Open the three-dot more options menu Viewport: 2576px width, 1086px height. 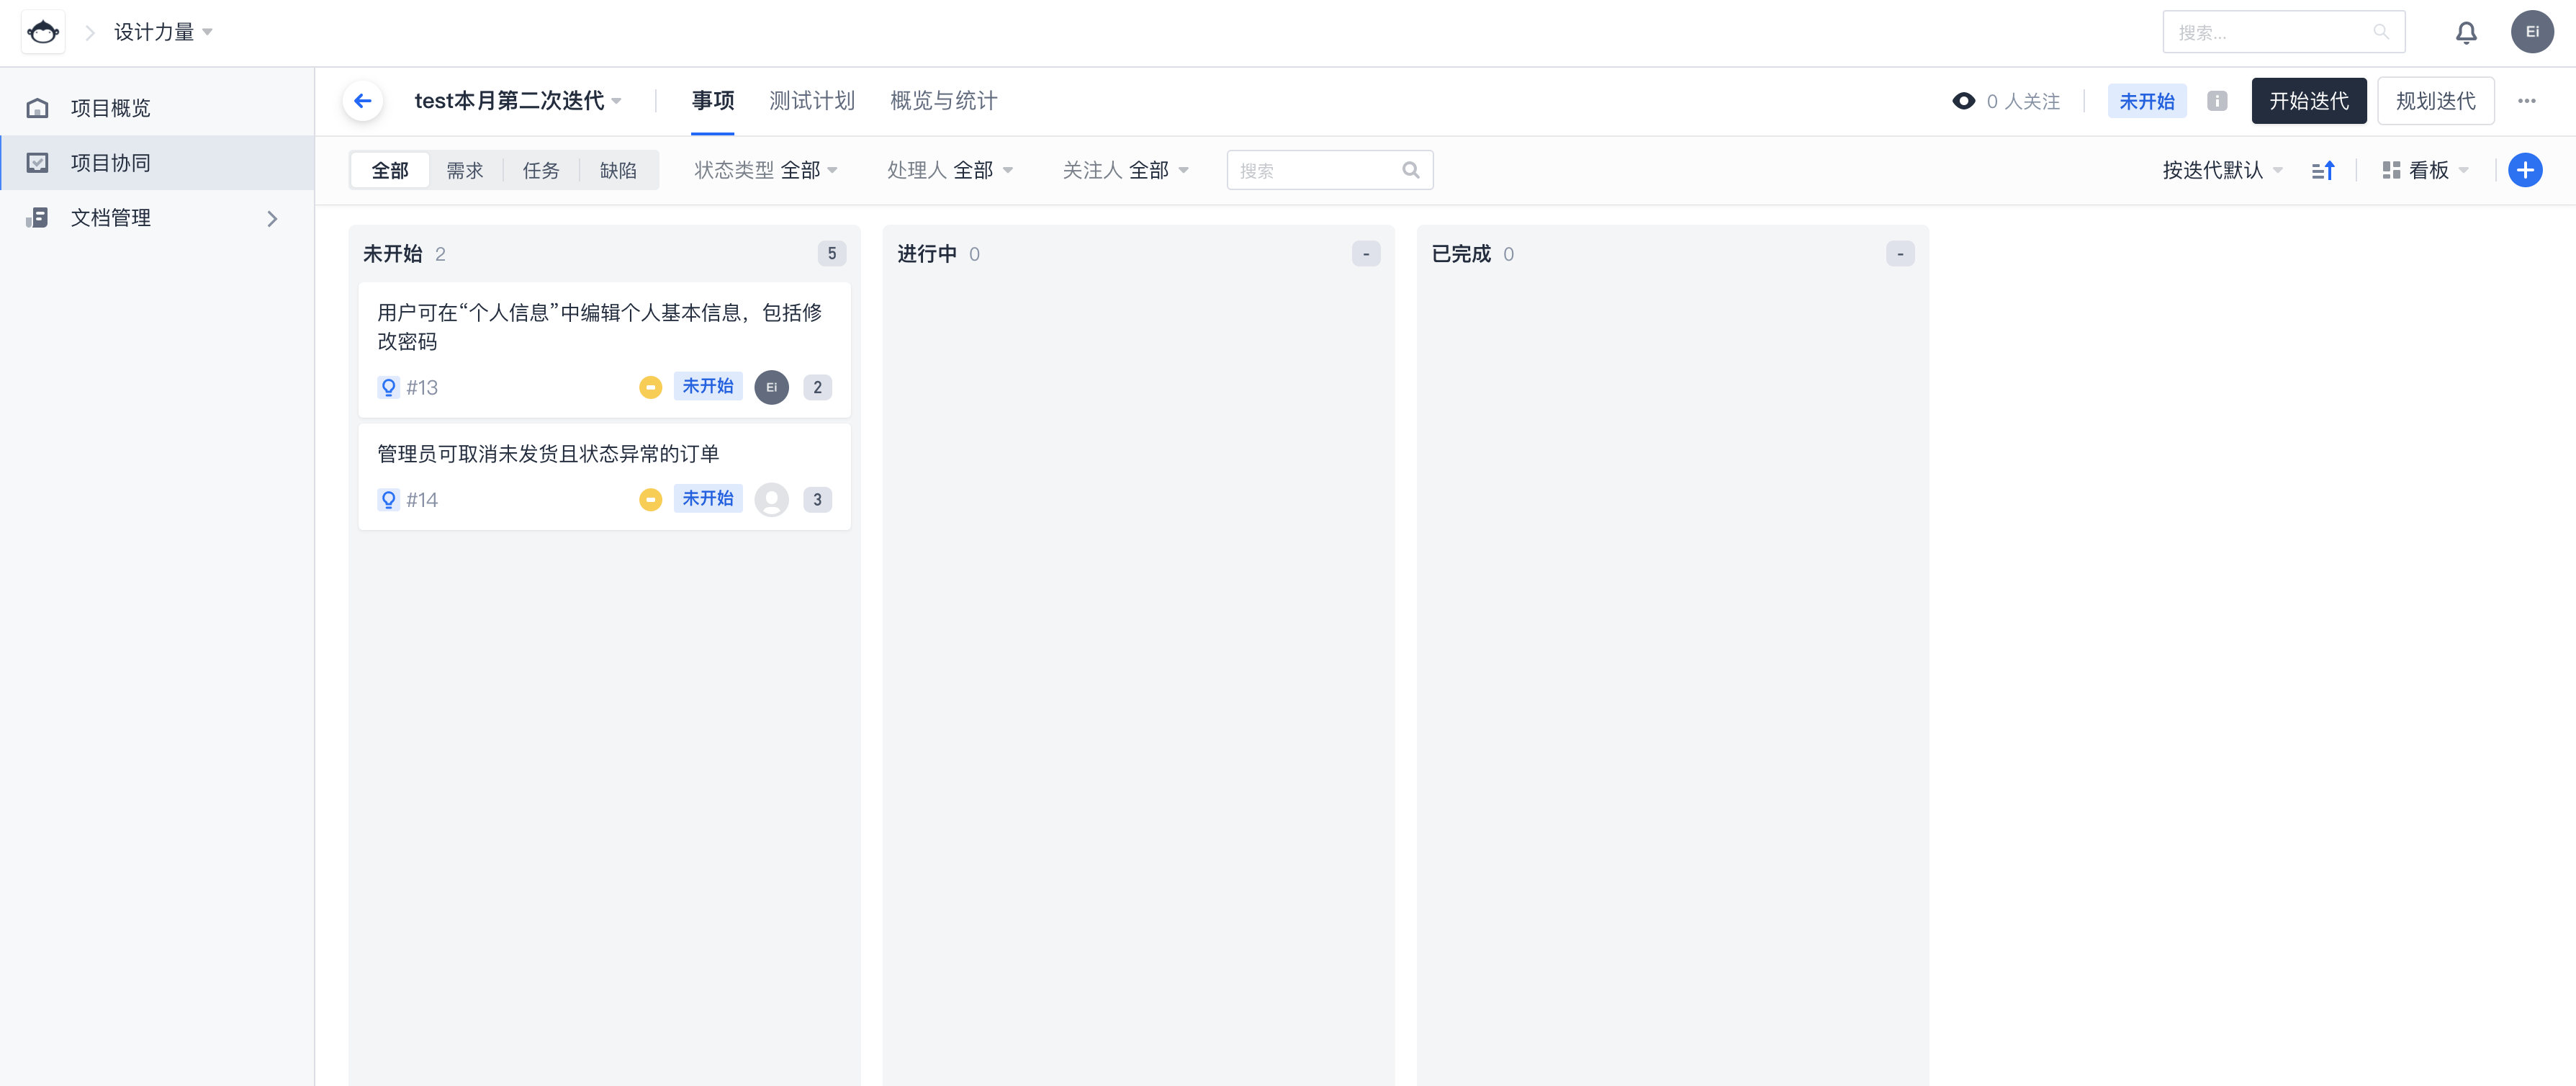[x=2526, y=101]
